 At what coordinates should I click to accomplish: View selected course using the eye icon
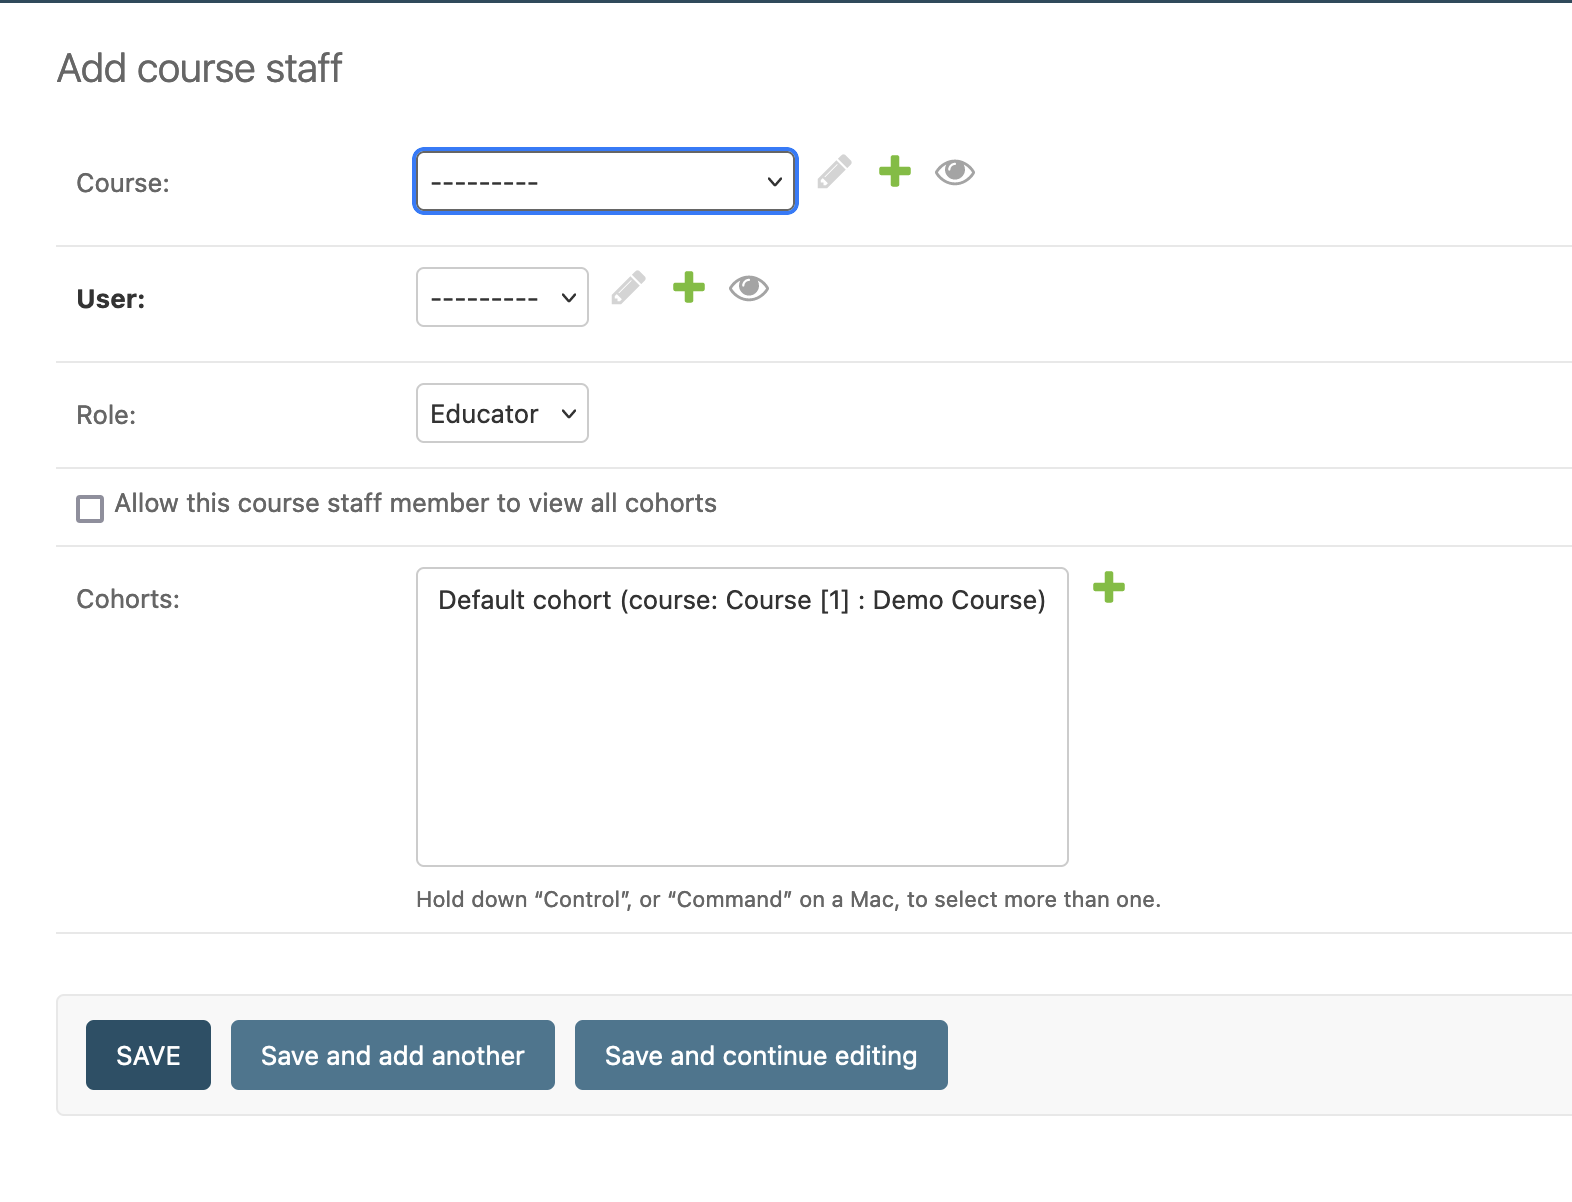(955, 172)
